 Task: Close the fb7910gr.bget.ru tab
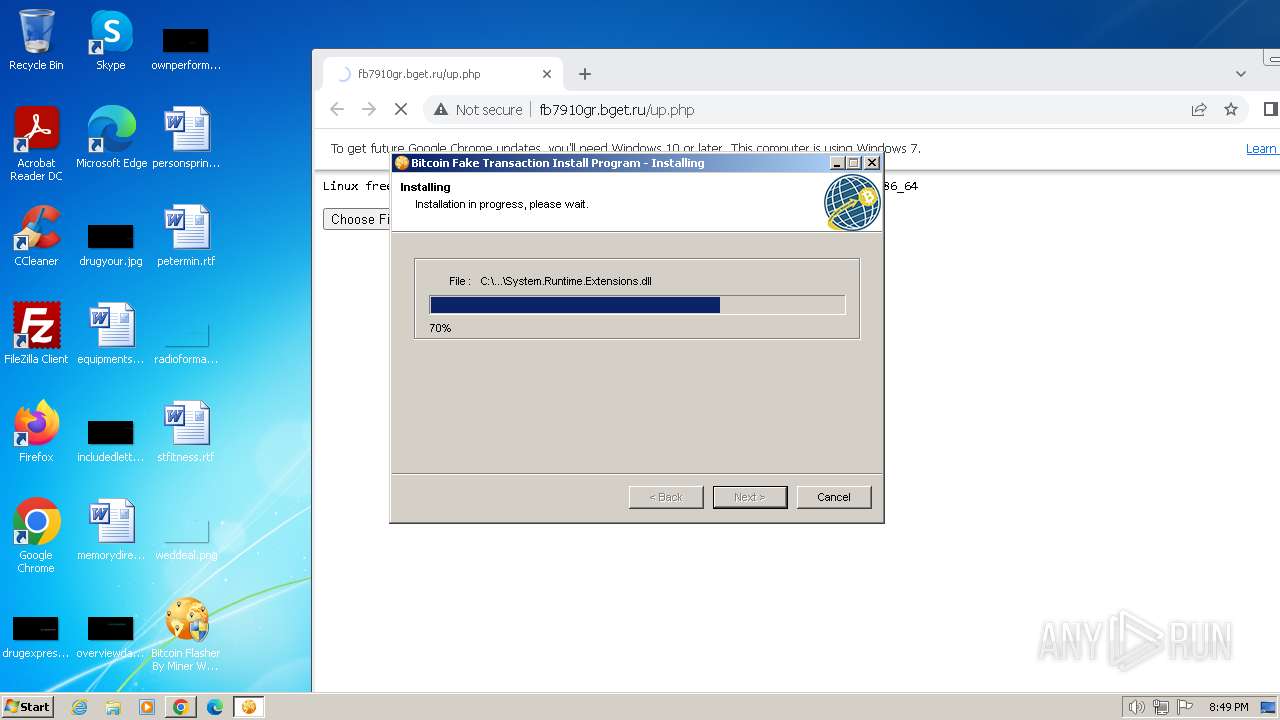[547, 74]
